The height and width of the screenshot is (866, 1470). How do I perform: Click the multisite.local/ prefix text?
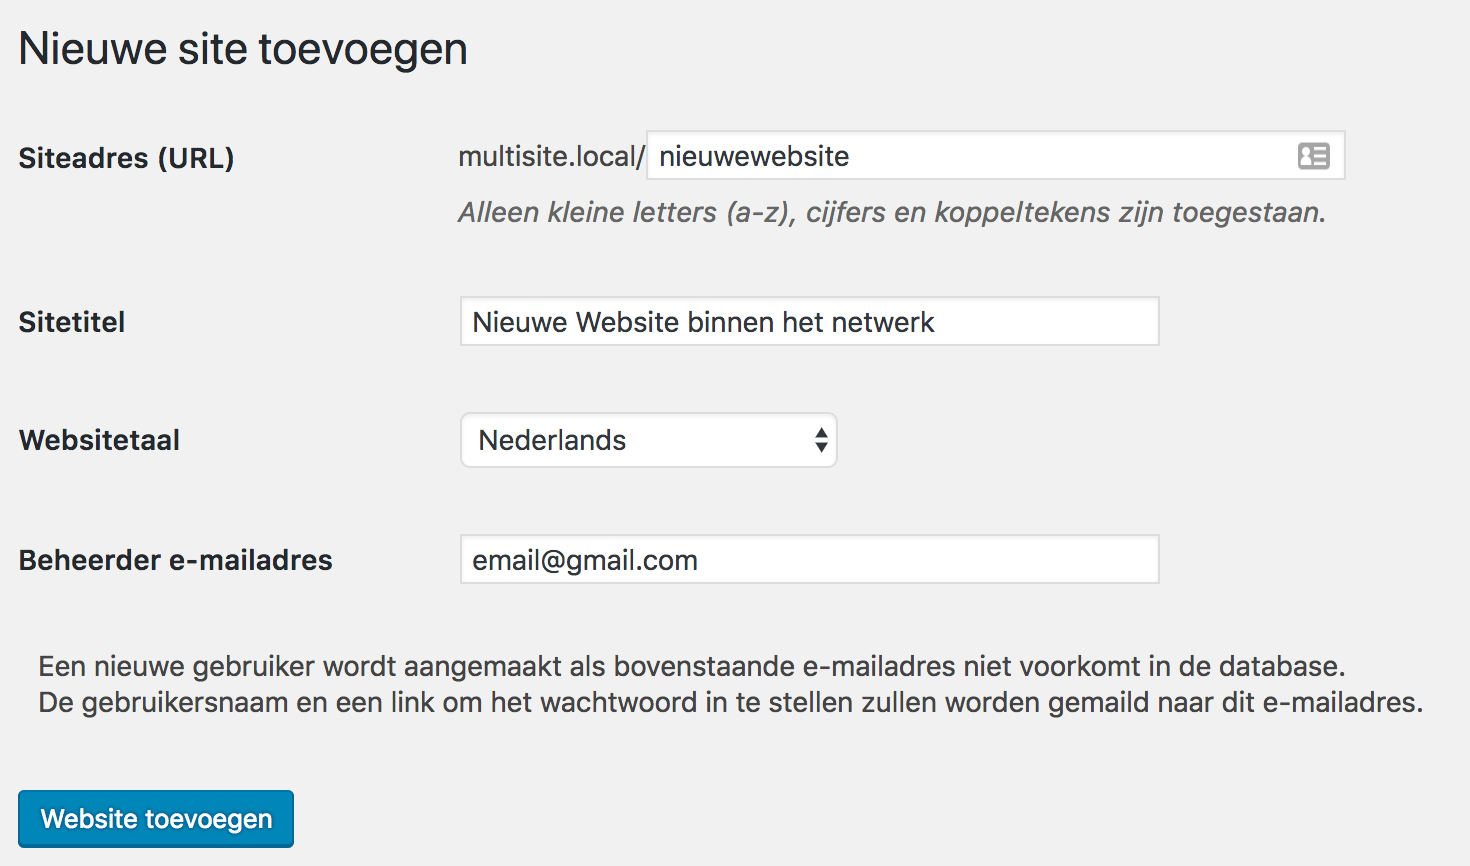(551, 157)
